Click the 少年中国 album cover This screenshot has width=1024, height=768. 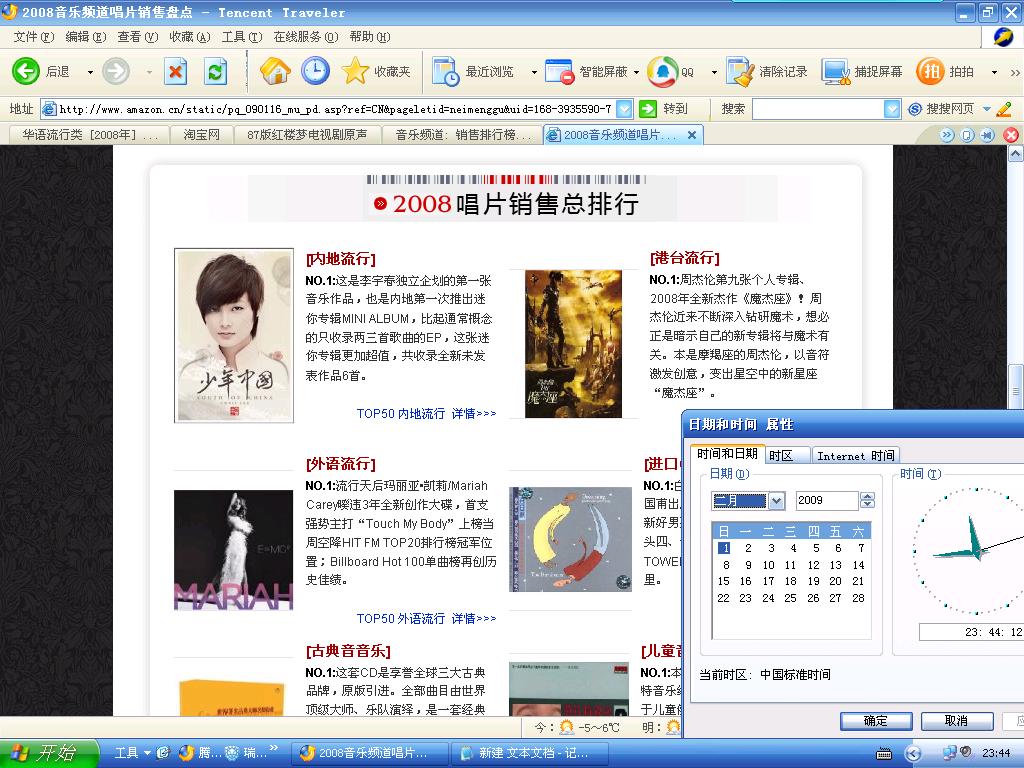[x=234, y=336]
